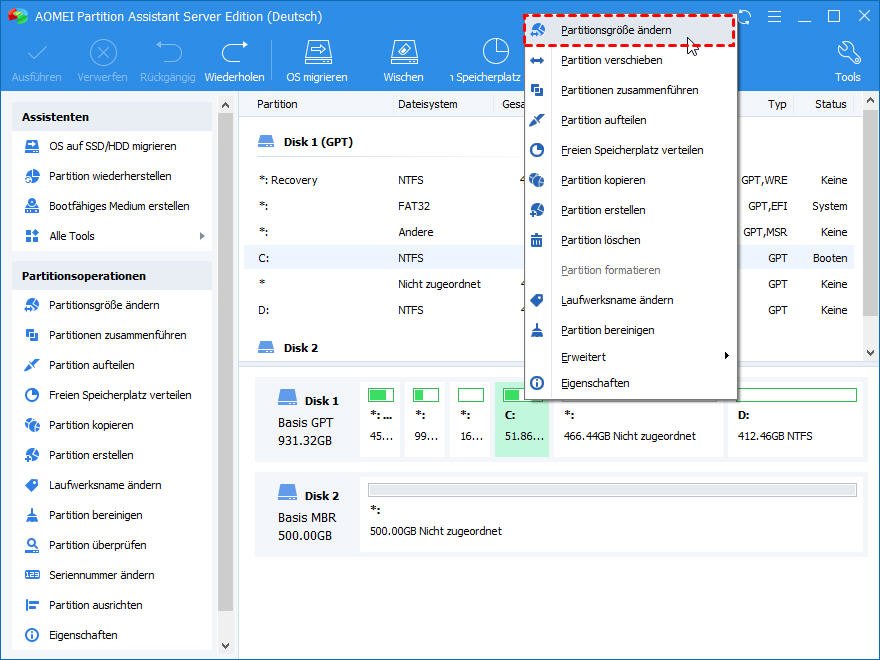
Task: Choose Partition kopieren in context menu
Action: [631, 180]
